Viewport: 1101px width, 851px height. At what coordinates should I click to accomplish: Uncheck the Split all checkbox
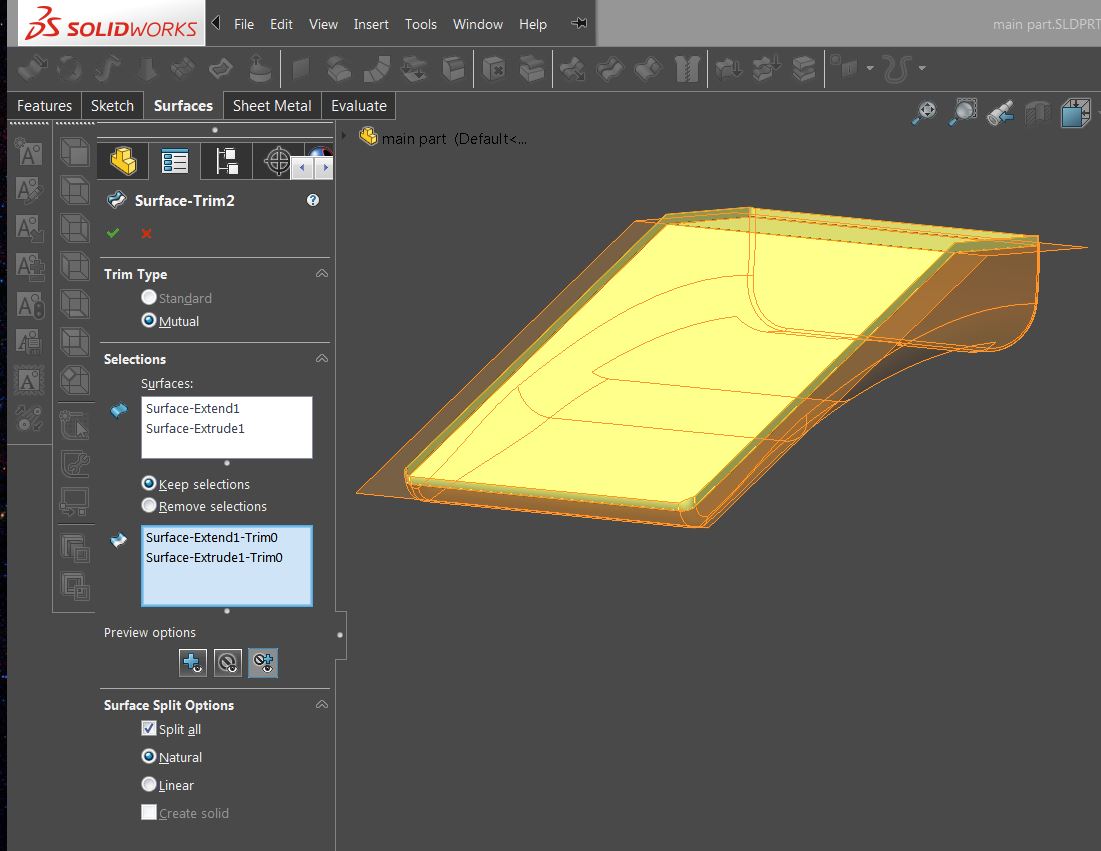coord(148,729)
